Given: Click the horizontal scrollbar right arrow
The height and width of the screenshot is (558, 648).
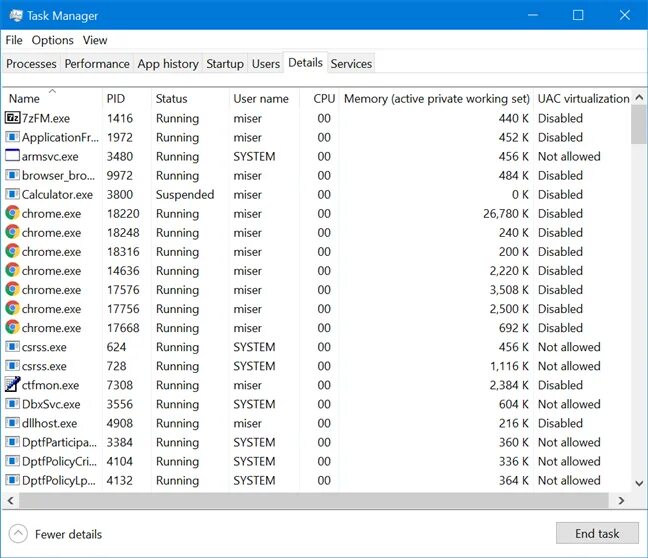Looking at the screenshot, I should point(621,501).
